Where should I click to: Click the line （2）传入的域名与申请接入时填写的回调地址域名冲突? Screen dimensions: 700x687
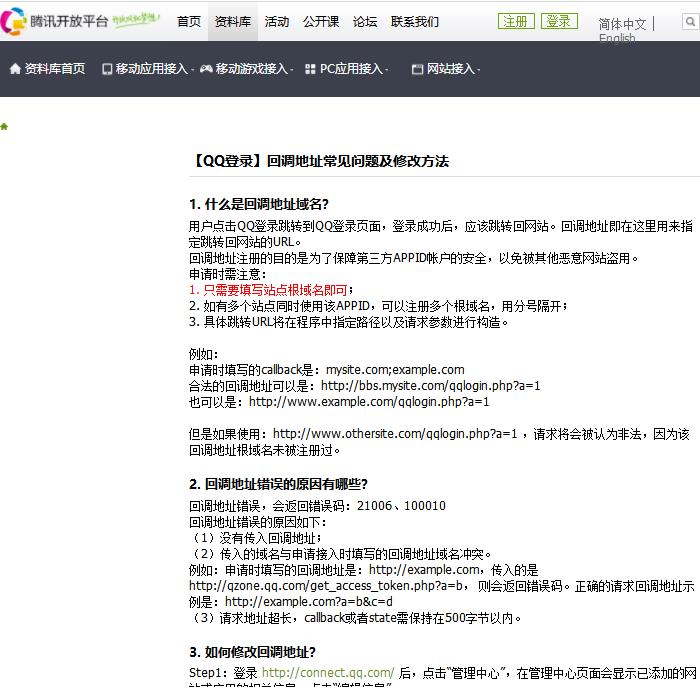coord(340,554)
